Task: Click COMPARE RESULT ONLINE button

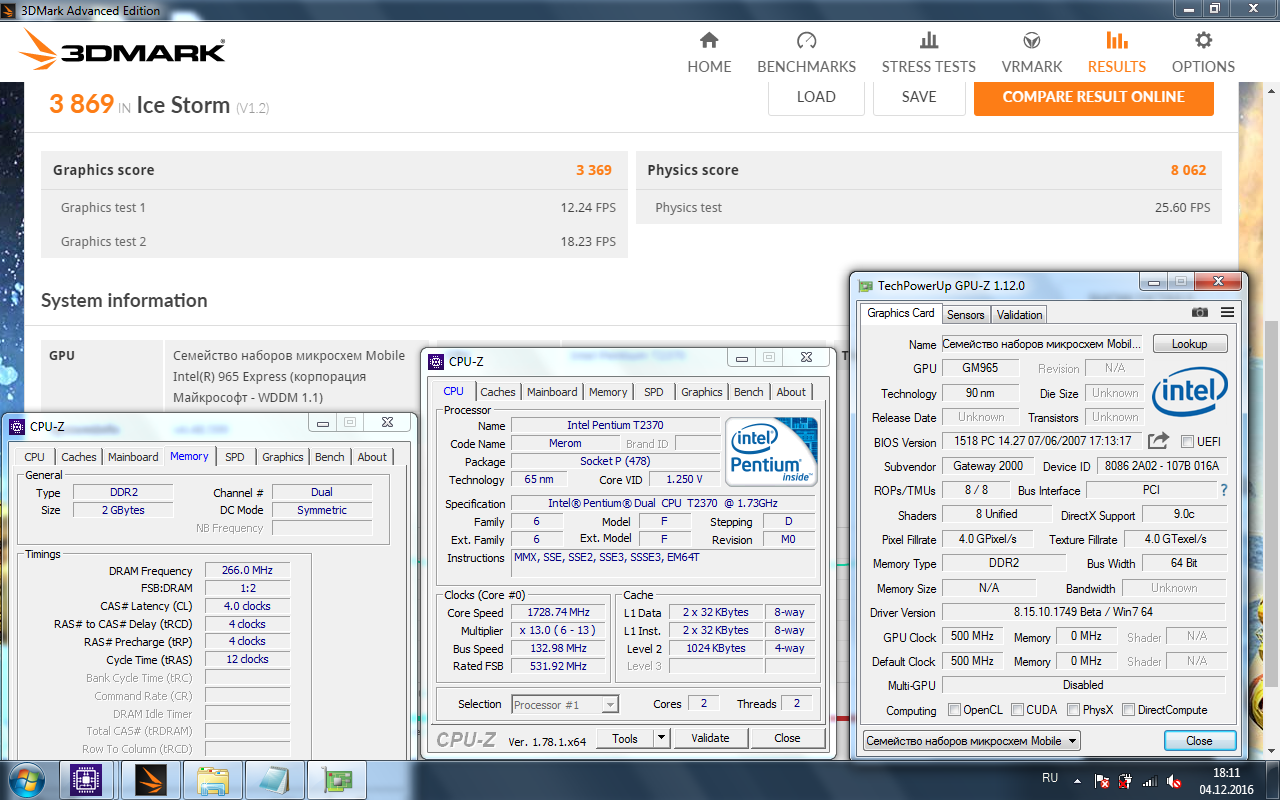Action: click(1094, 97)
